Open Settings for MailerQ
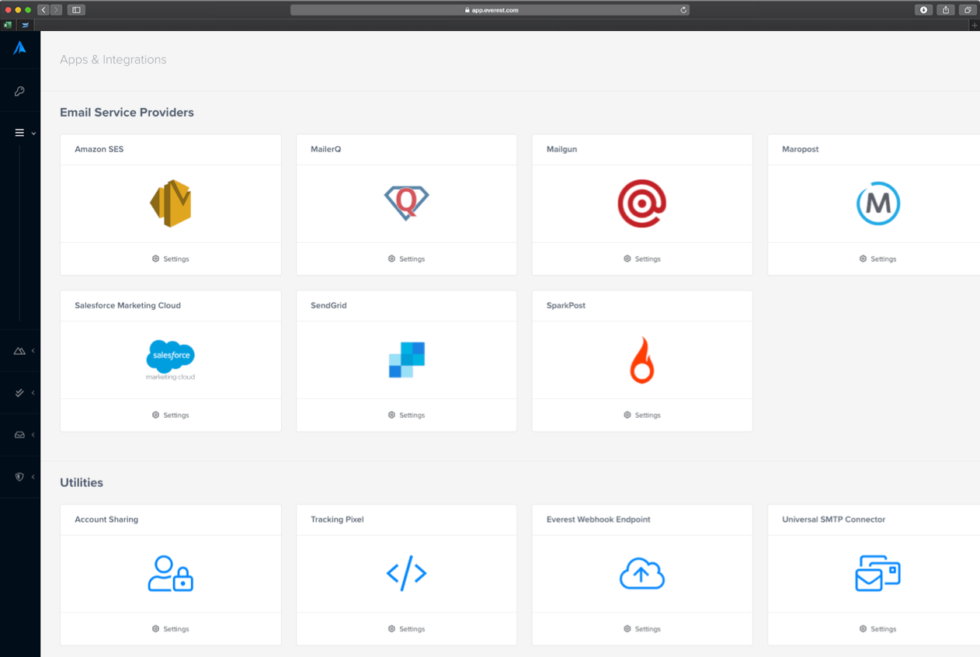This screenshot has width=980, height=657. 406,259
